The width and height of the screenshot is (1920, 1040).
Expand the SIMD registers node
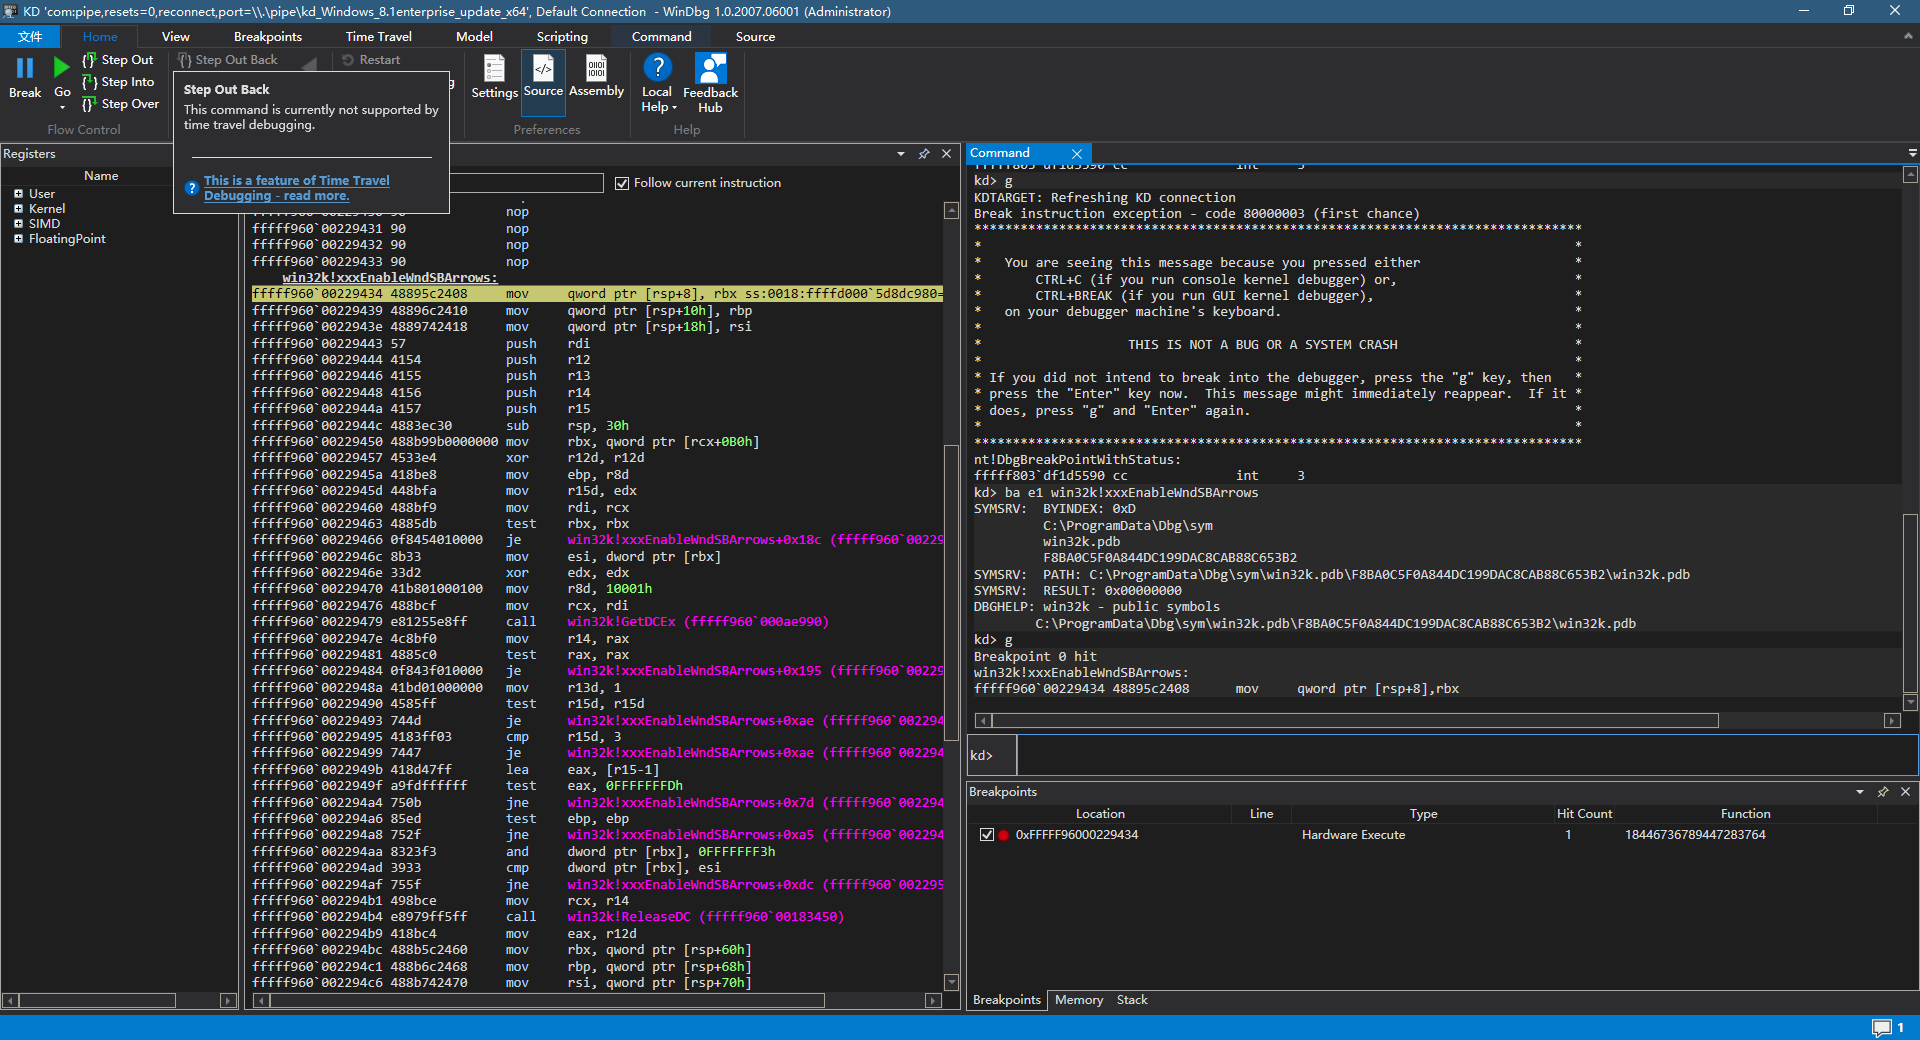click(x=18, y=224)
